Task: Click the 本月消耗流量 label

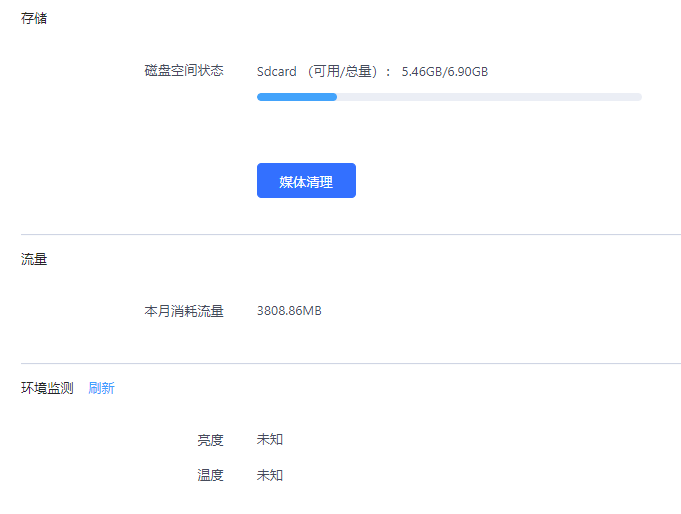Action: click(184, 311)
